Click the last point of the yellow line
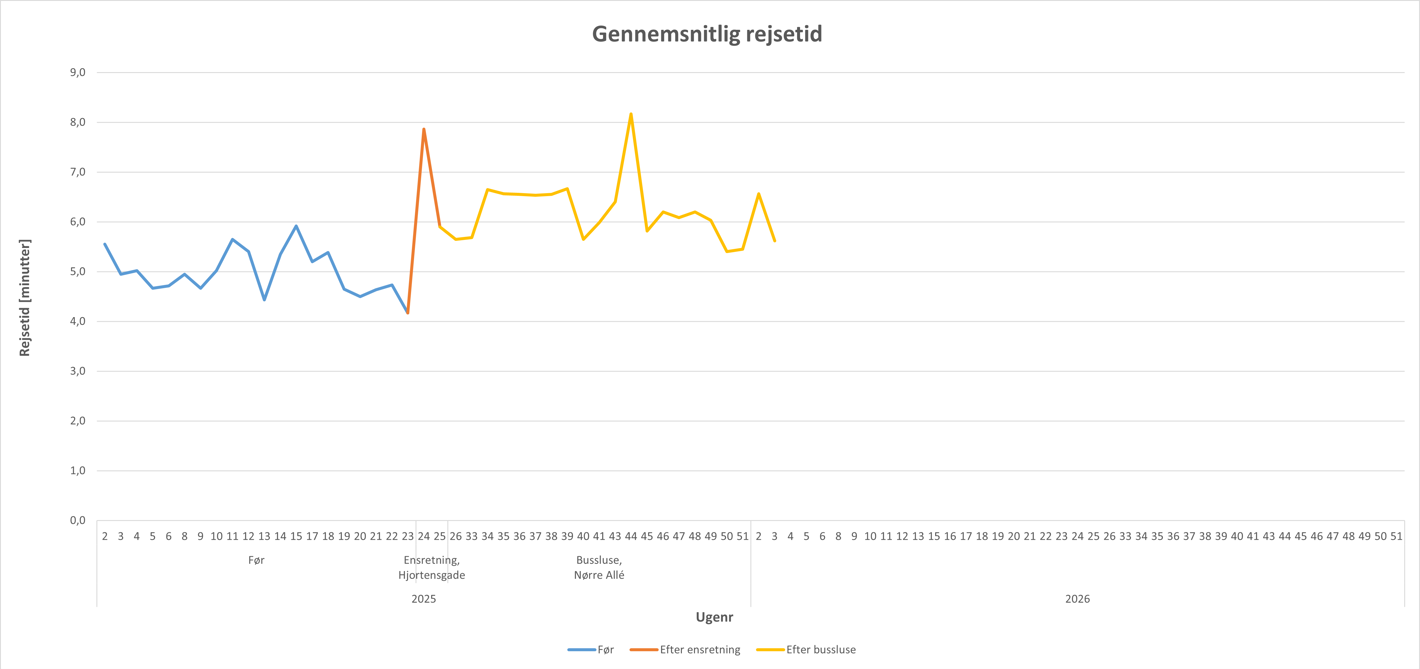The height and width of the screenshot is (669, 1420). [x=774, y=241]
